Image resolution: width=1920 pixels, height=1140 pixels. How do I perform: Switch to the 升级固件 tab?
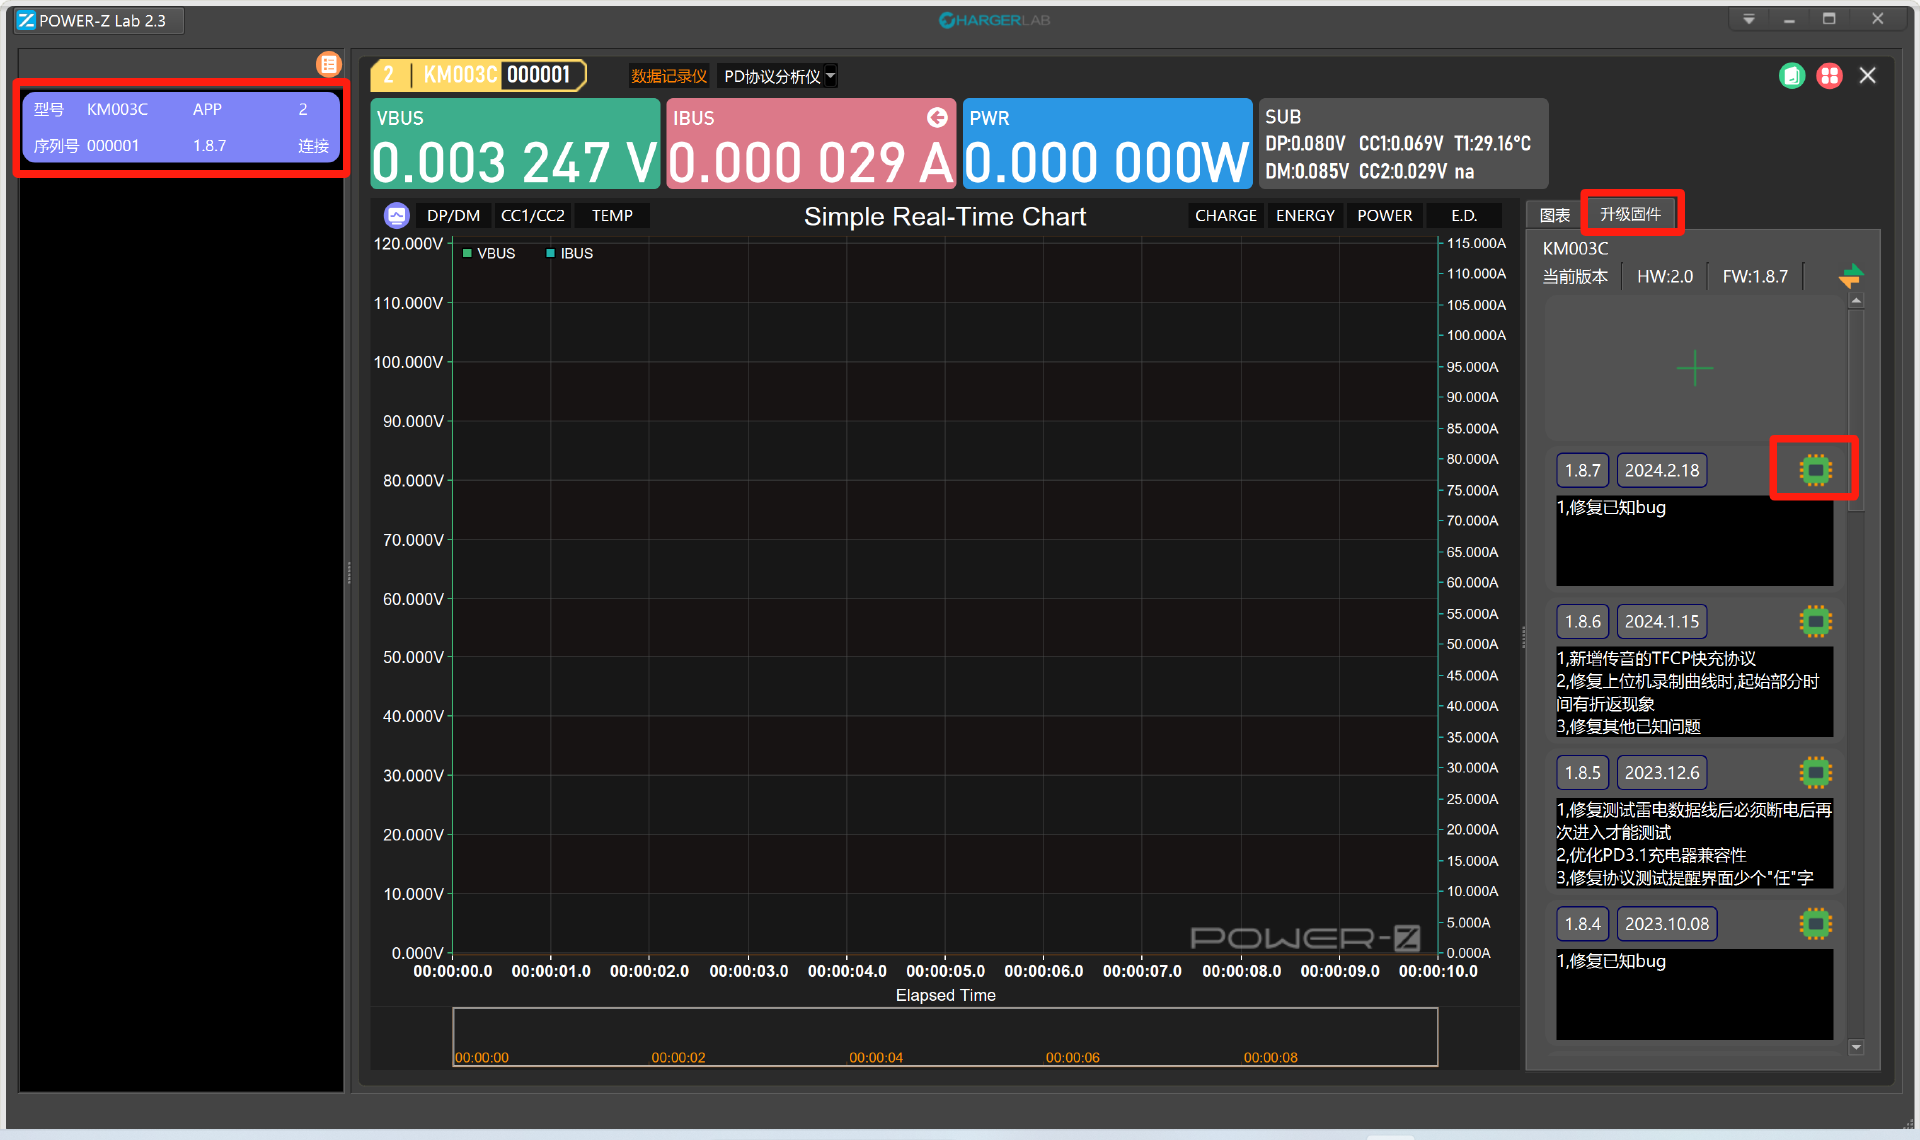1630,214
